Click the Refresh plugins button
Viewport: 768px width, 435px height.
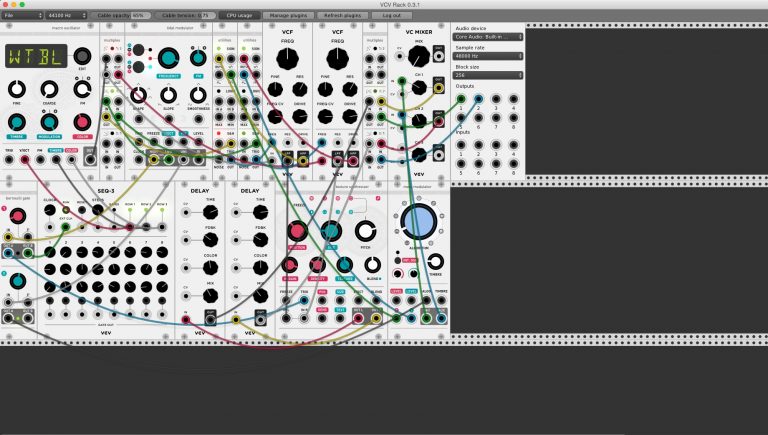tap(342, 15)
